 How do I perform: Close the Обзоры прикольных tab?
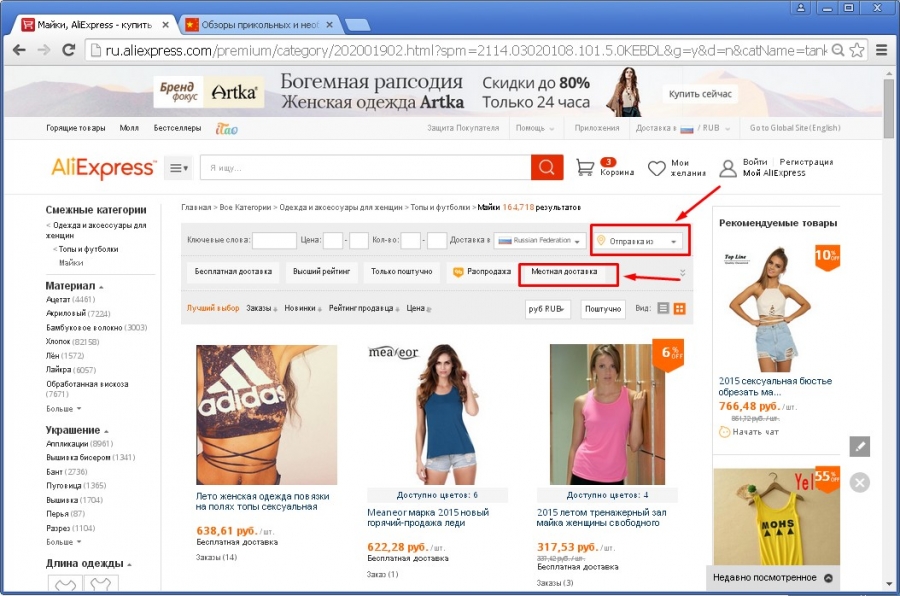pyautogui.click(x=329, y=25)
